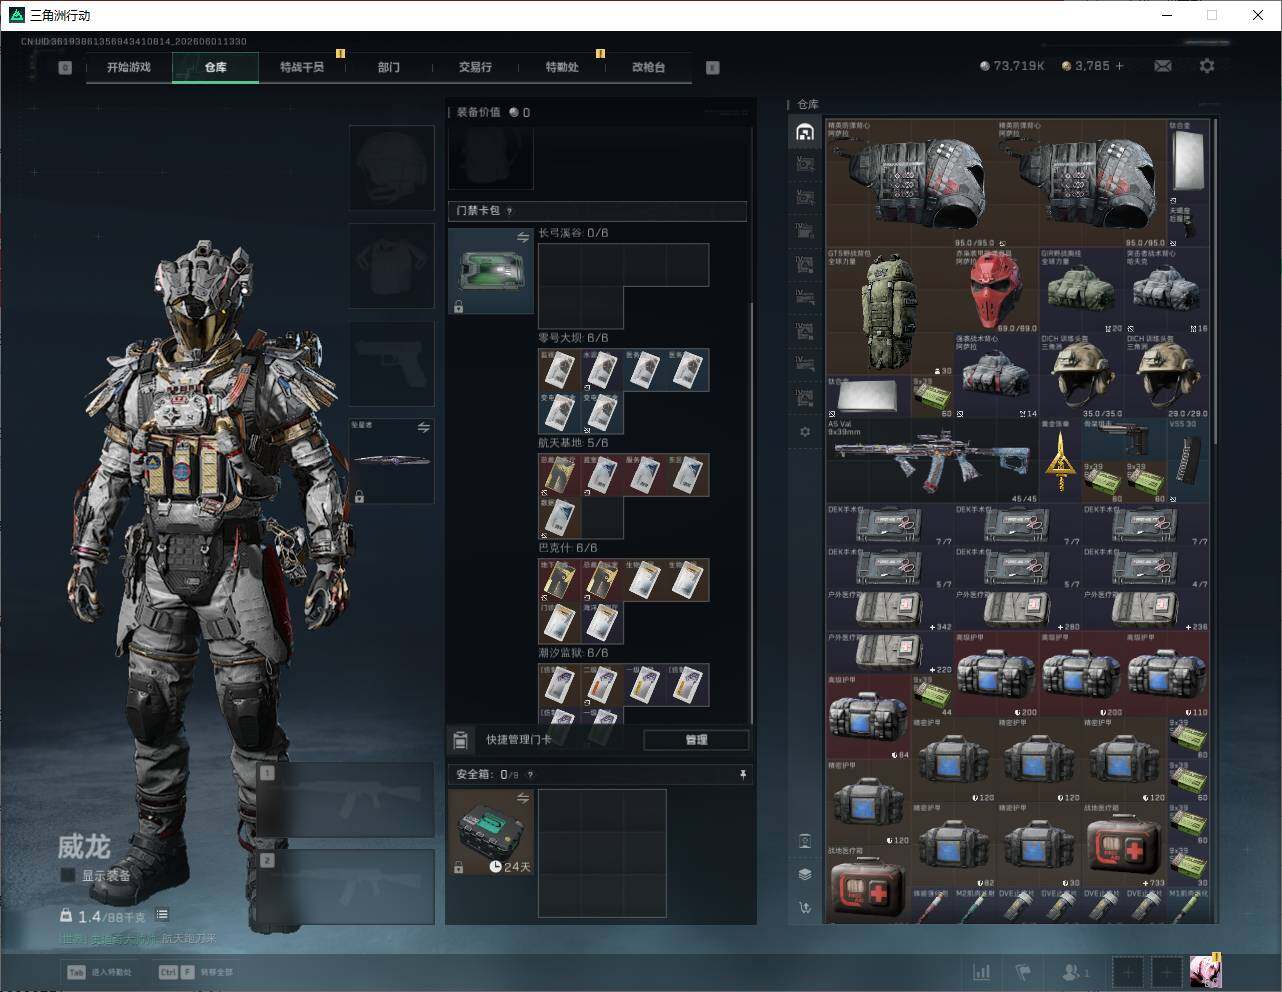The height and width of the screenshot is (992, 1282).
Task: Click the 进入特勤处 Tab shortcut
Action: coord(99,972)
